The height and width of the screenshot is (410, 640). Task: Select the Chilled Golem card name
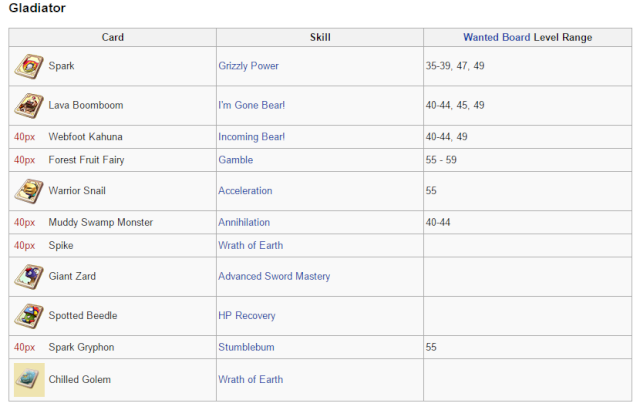[80, 379]
